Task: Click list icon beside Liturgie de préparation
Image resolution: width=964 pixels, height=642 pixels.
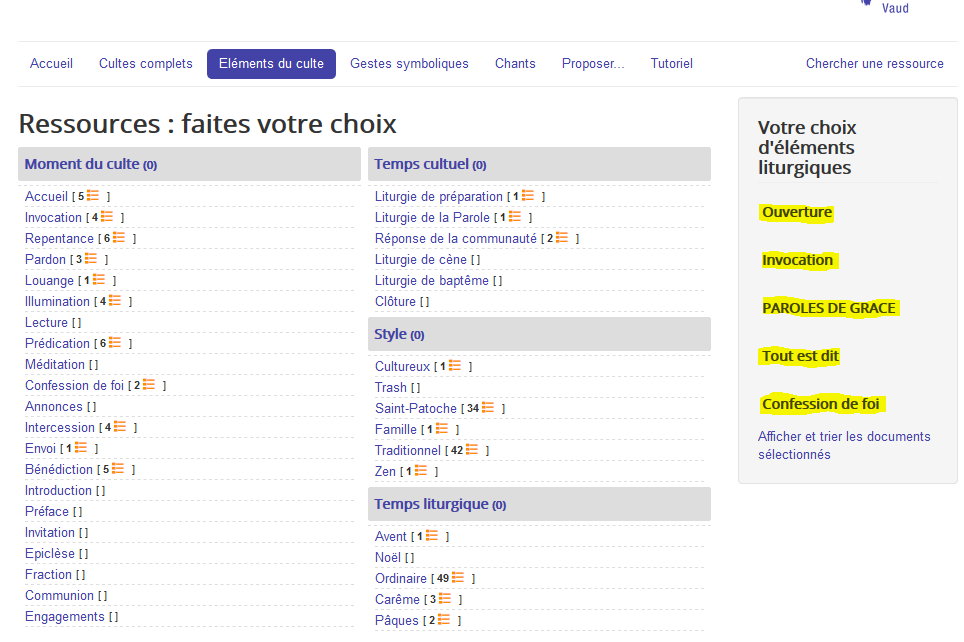Action: (527, 196)
